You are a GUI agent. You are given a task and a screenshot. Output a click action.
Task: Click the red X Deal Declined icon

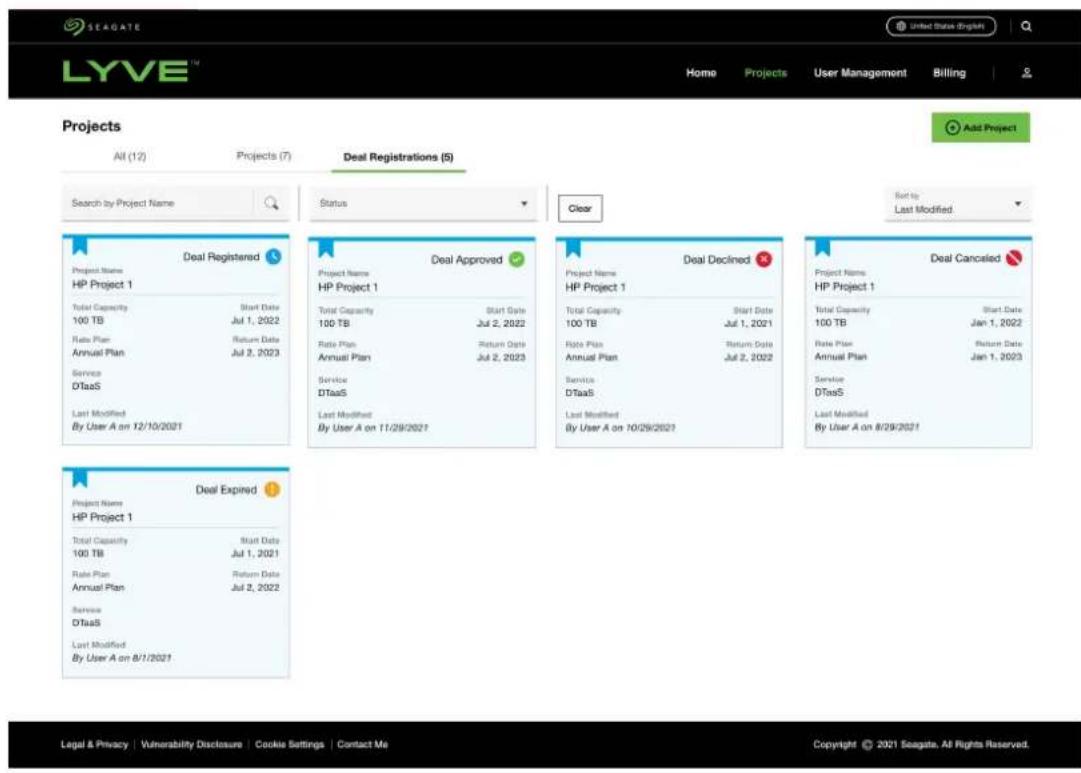(x=764, y=259)
